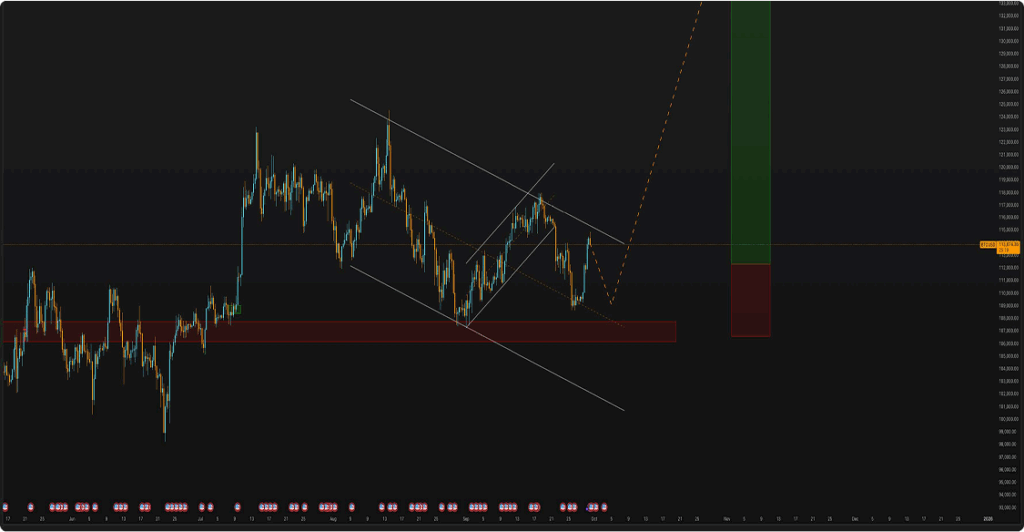The height and width of the screenshot is (532, 1024).
Task: Click the horizontal orange current price line
Action: point(300,244)
